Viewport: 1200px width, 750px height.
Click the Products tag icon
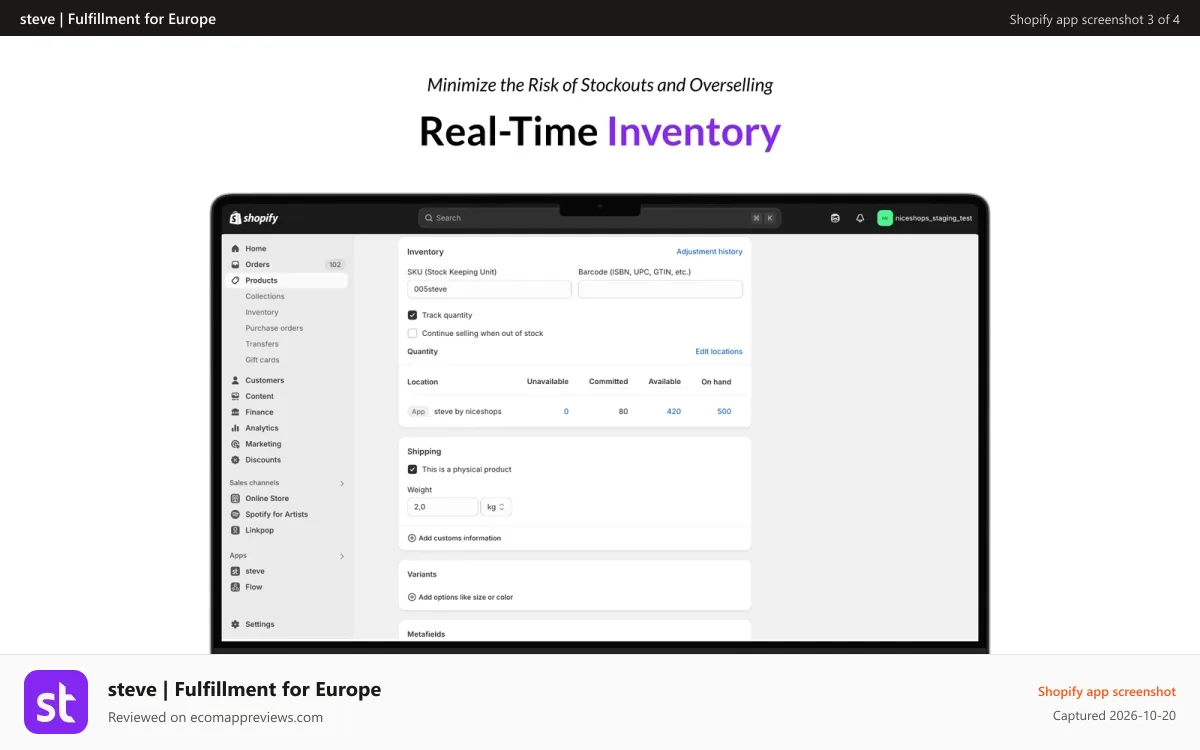click(x=235, y=280)
